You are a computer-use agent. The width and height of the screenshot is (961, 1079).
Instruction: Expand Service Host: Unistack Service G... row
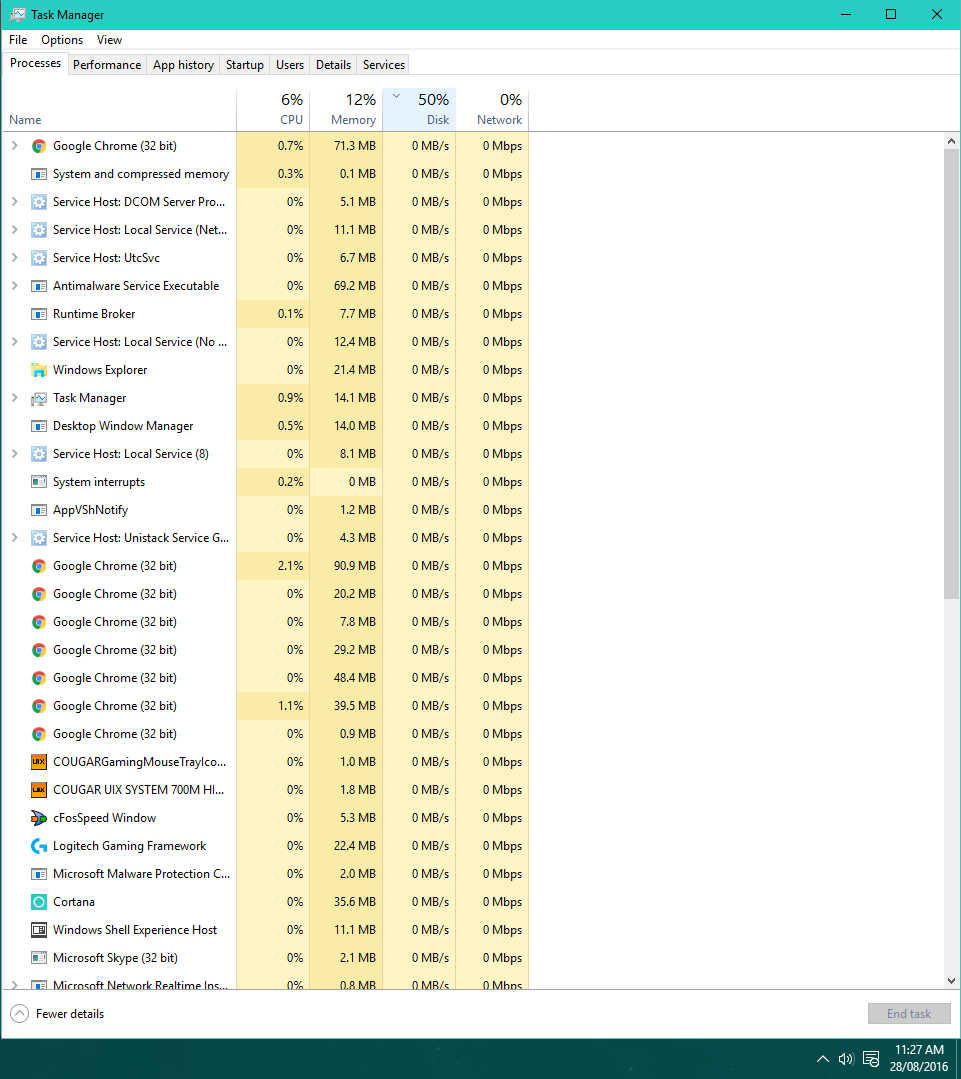tap(14, 537)
